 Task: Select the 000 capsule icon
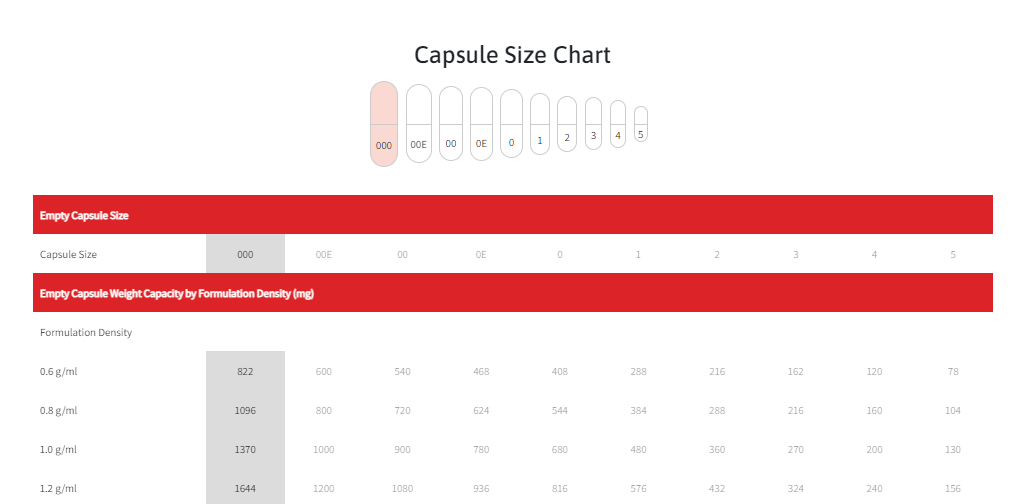(384, 124)
